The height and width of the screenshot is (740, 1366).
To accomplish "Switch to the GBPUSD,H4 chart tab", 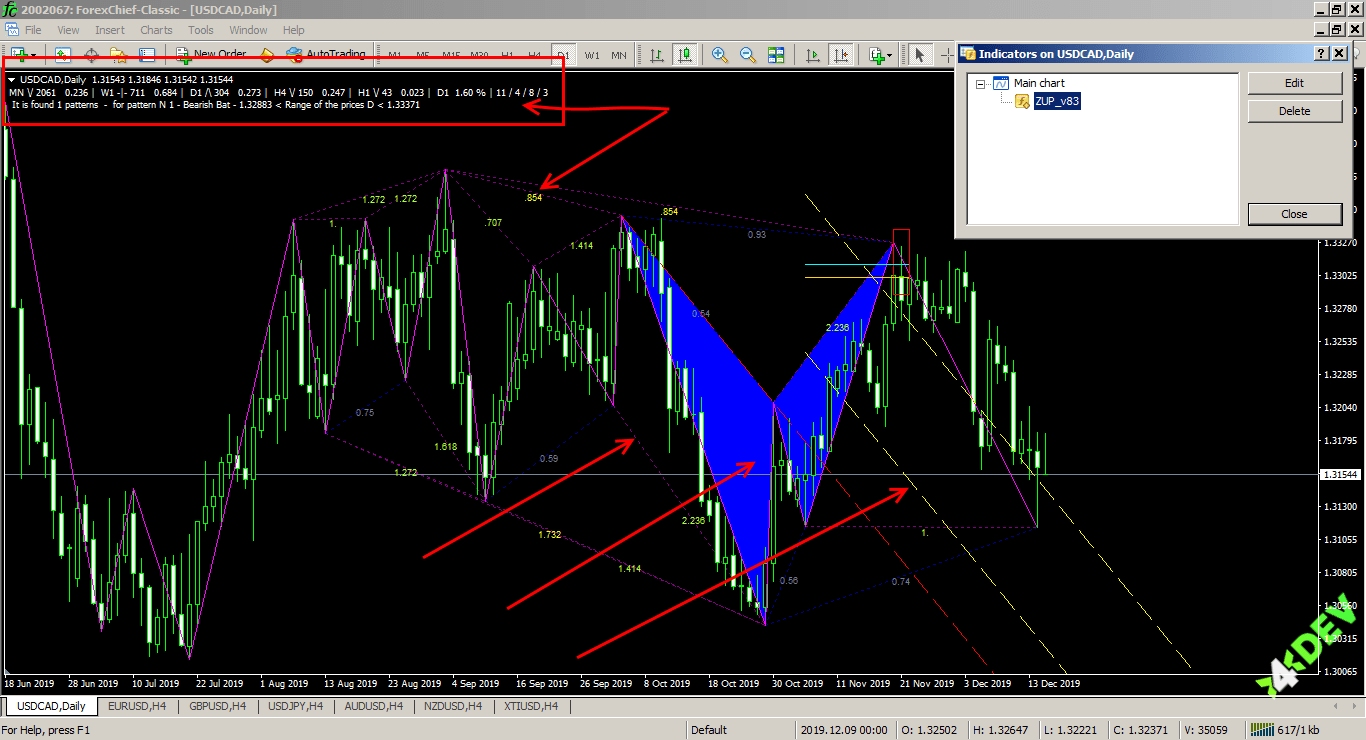I will pyautogui.click(x=218, y=706).
